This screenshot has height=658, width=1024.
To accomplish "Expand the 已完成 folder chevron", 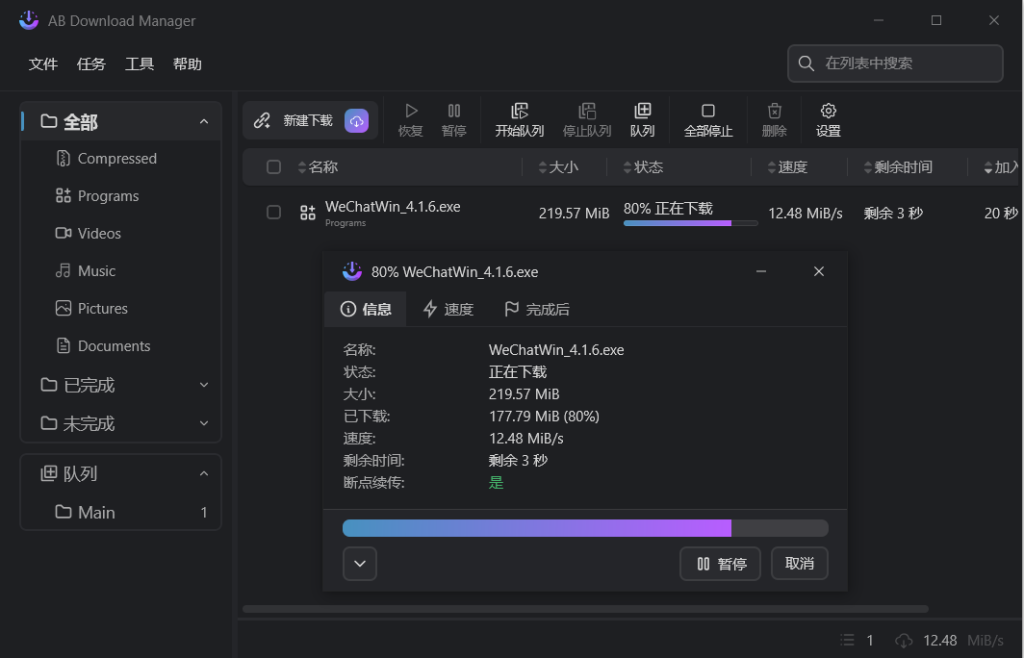I will pyautogui.click(x=204, y=385).
